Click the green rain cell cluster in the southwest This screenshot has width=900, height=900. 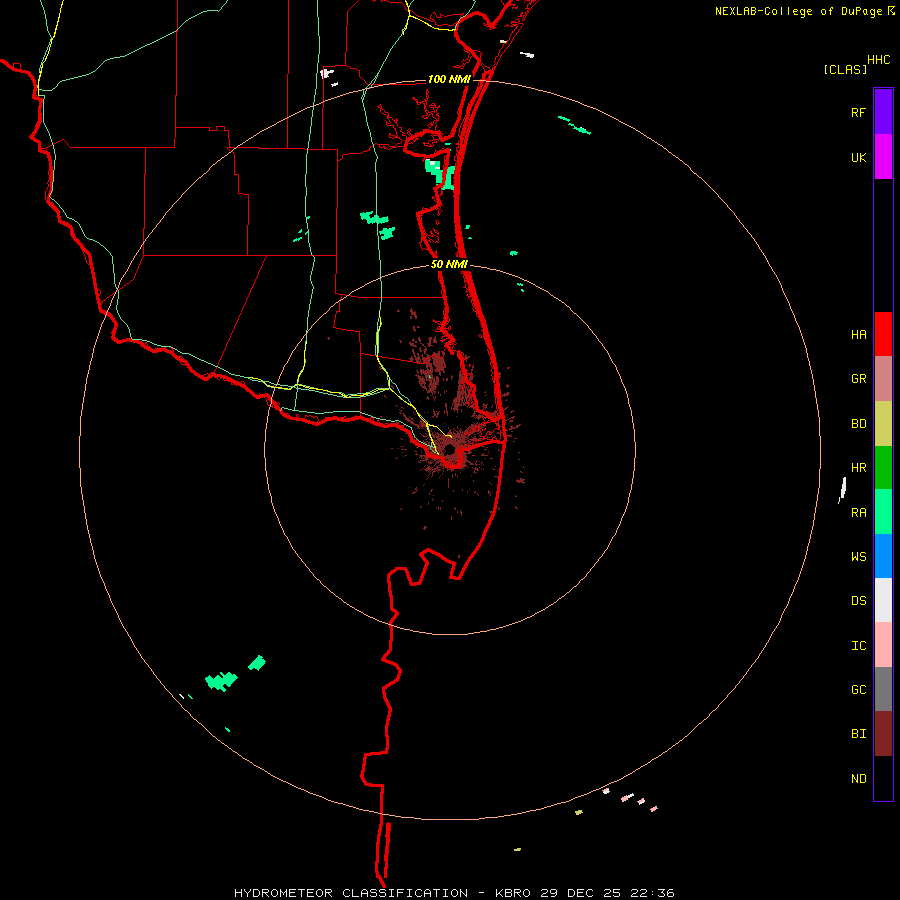tap(222, 681)
